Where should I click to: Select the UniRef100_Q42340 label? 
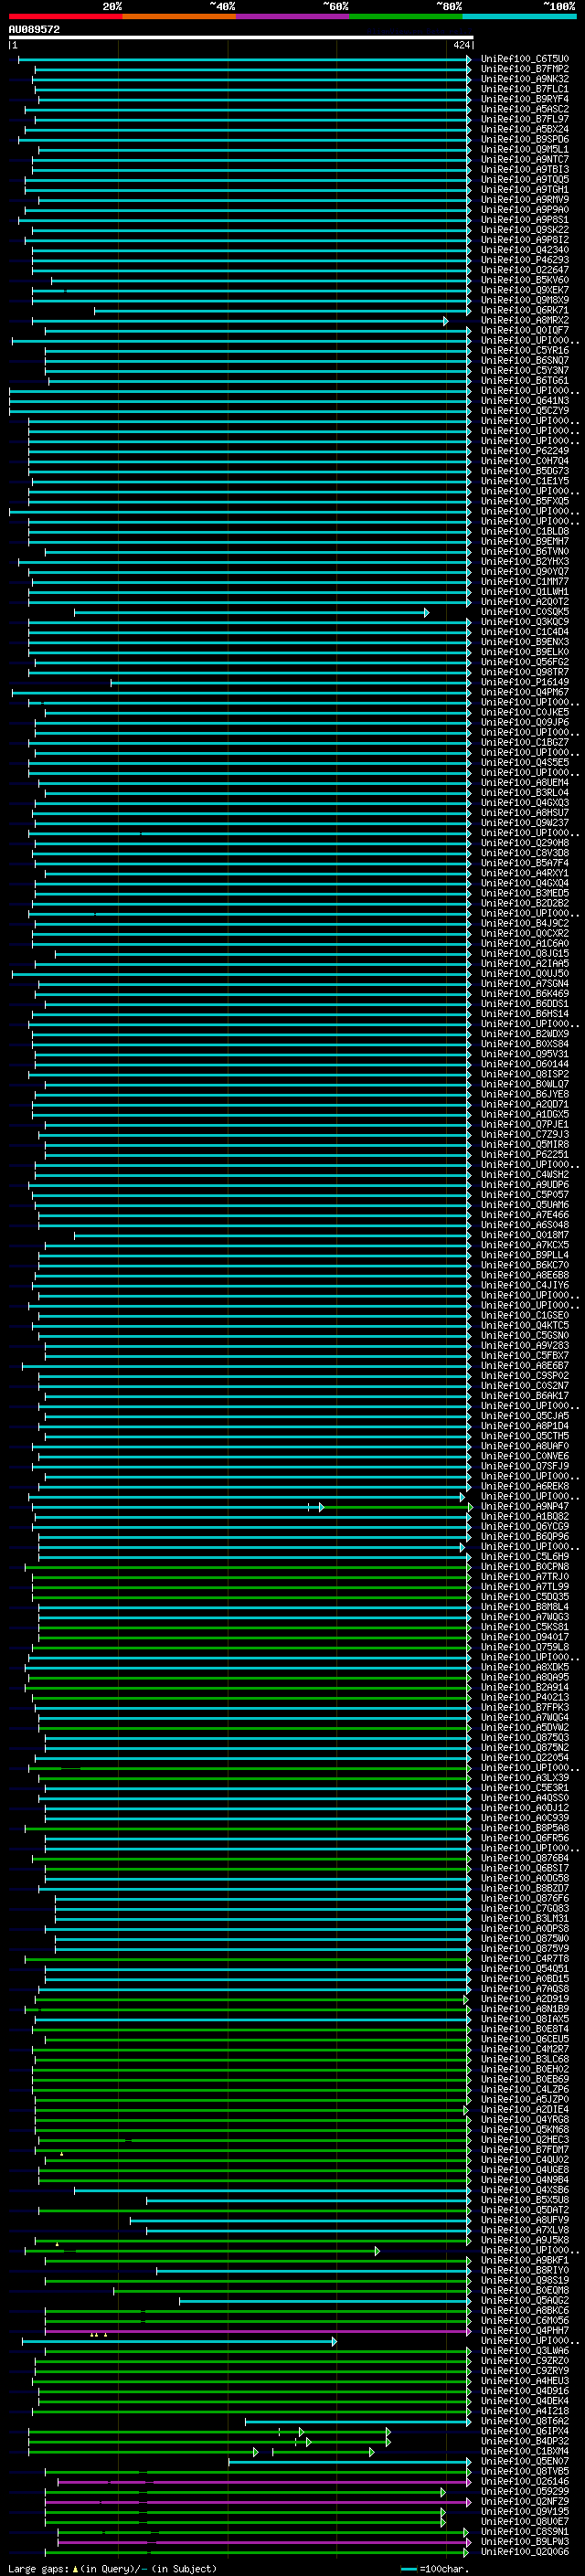coord(524,250)
